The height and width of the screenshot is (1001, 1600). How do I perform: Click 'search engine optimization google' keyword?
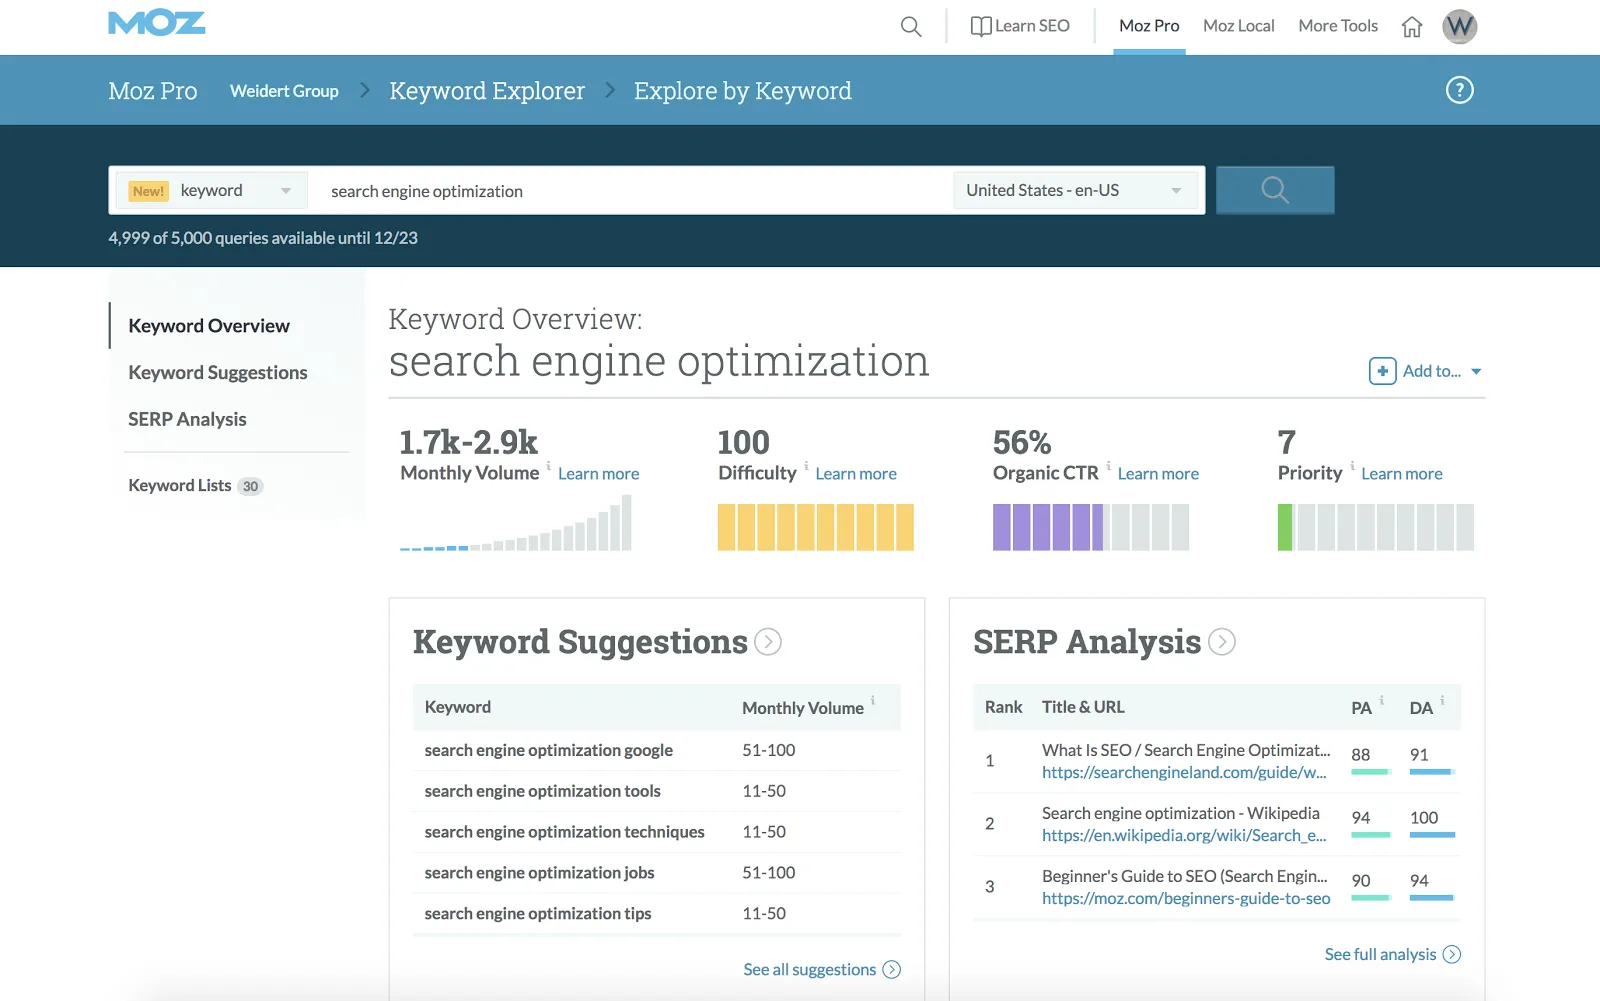(x=549, y=751)
